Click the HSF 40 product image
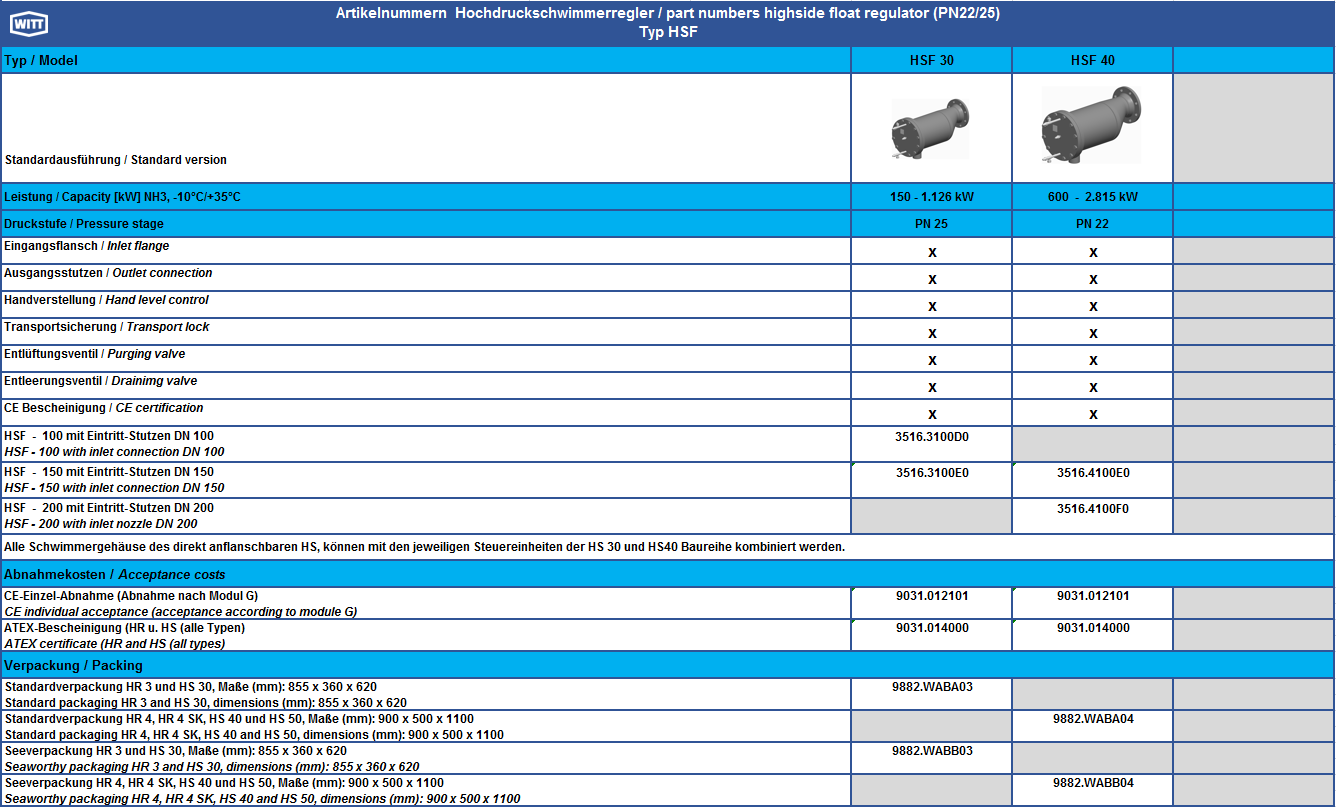This screenshot has height=807, width=1336. pyautogui.click(x=1092, y=126)
